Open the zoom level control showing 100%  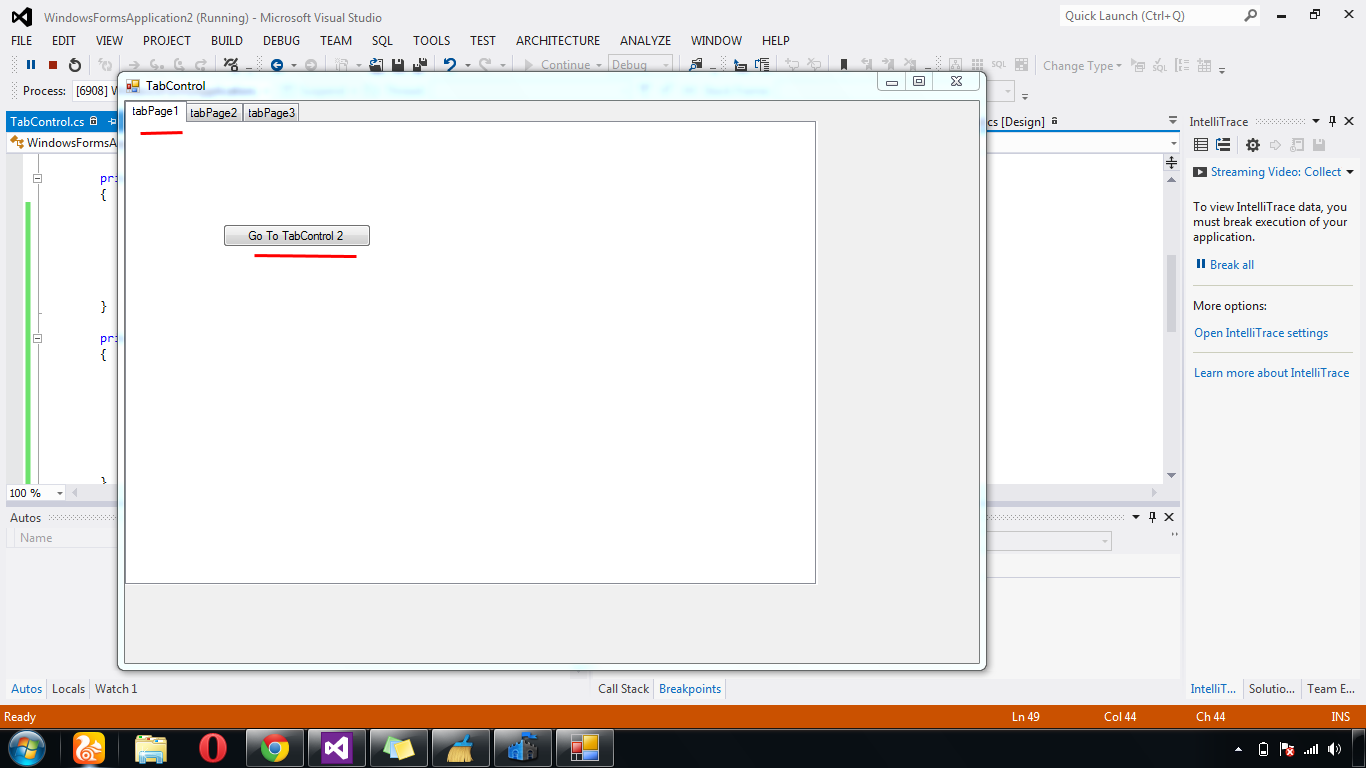pyautogui.click(x=35, y=493)
